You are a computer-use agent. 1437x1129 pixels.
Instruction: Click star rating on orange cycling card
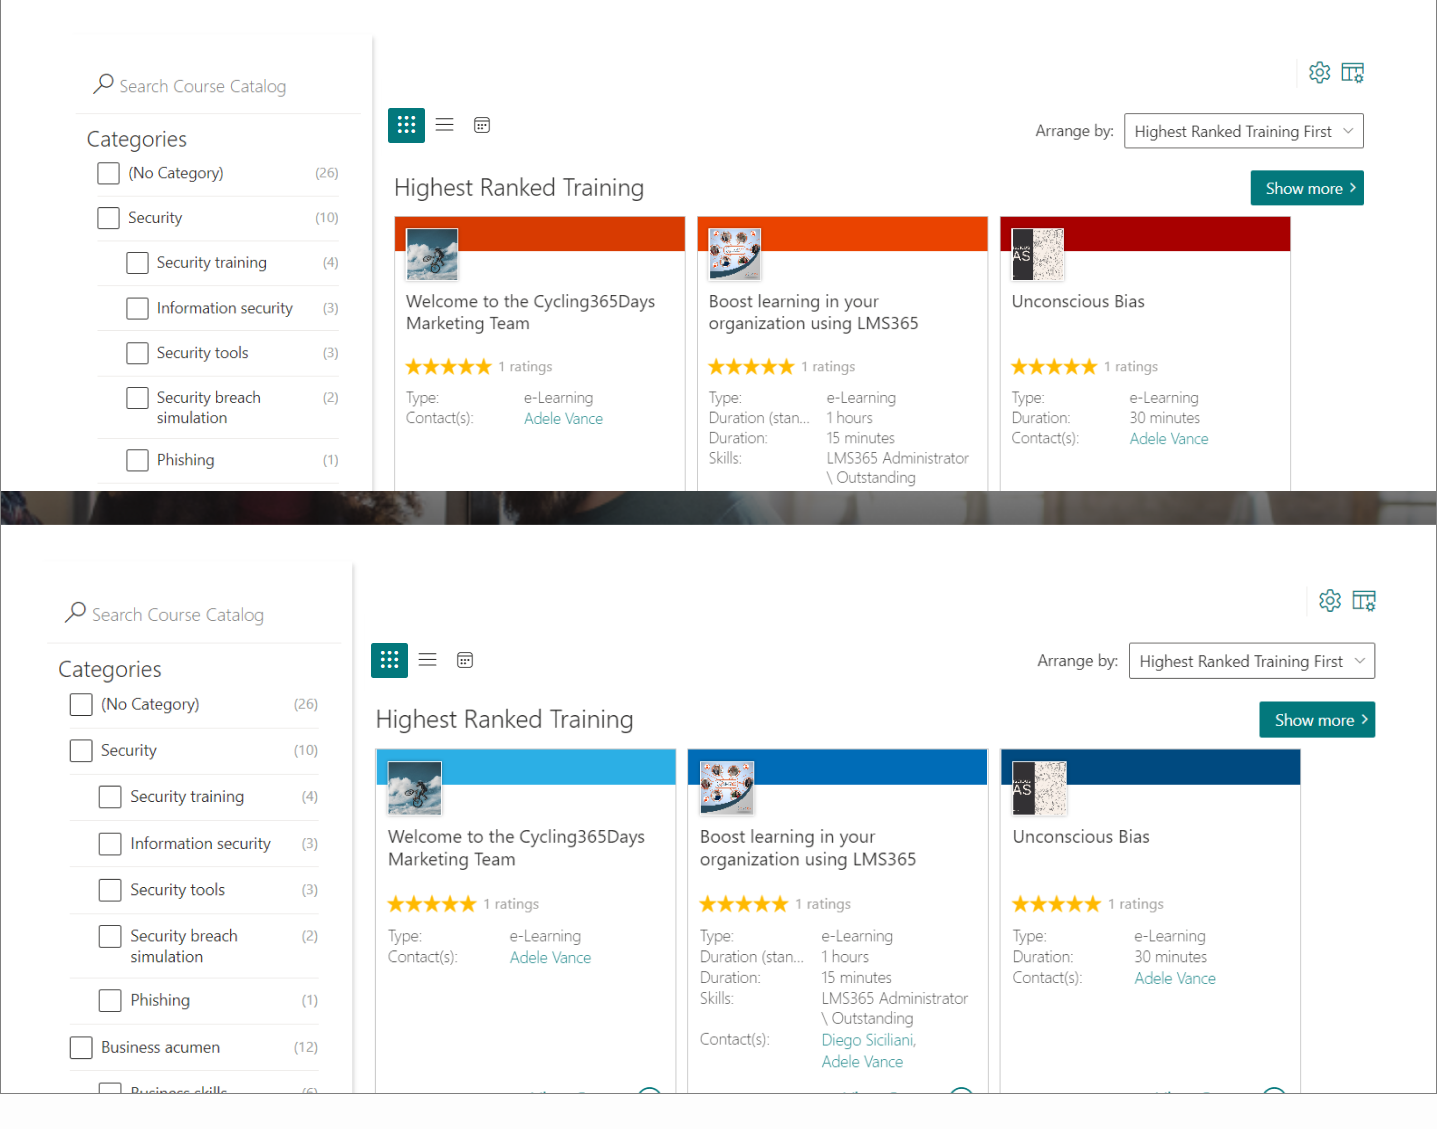[x=449, y=367]
